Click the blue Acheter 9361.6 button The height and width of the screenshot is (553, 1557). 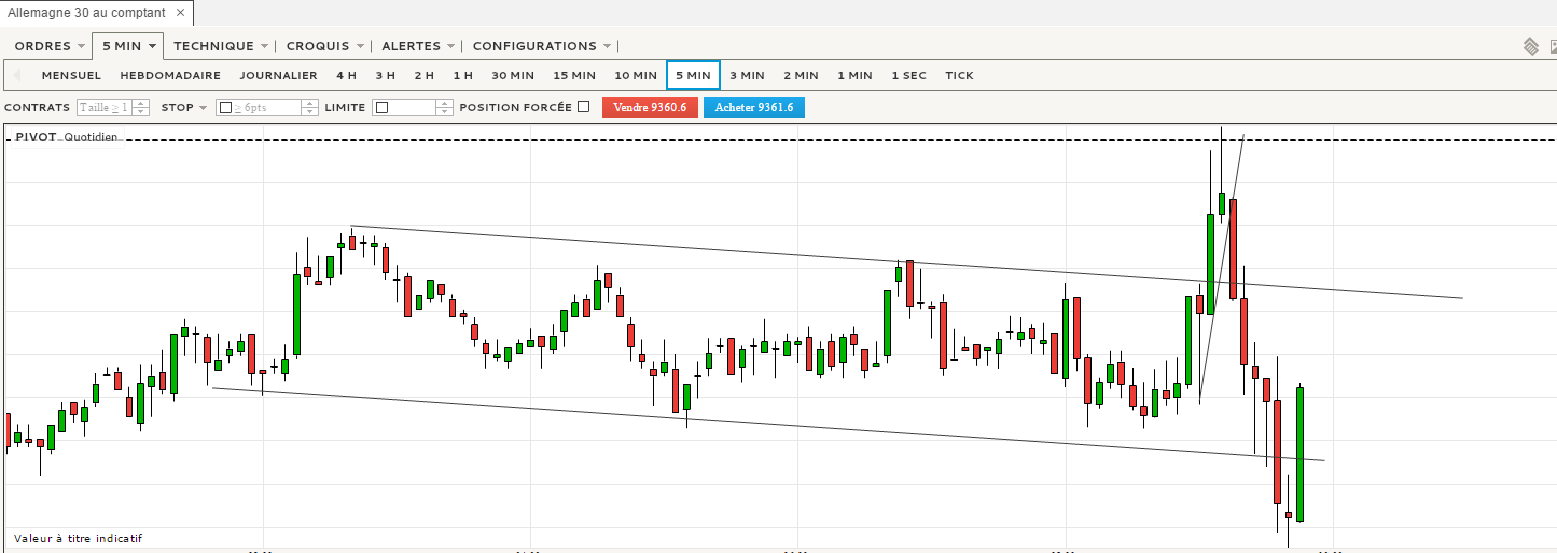tap(754, 107)
